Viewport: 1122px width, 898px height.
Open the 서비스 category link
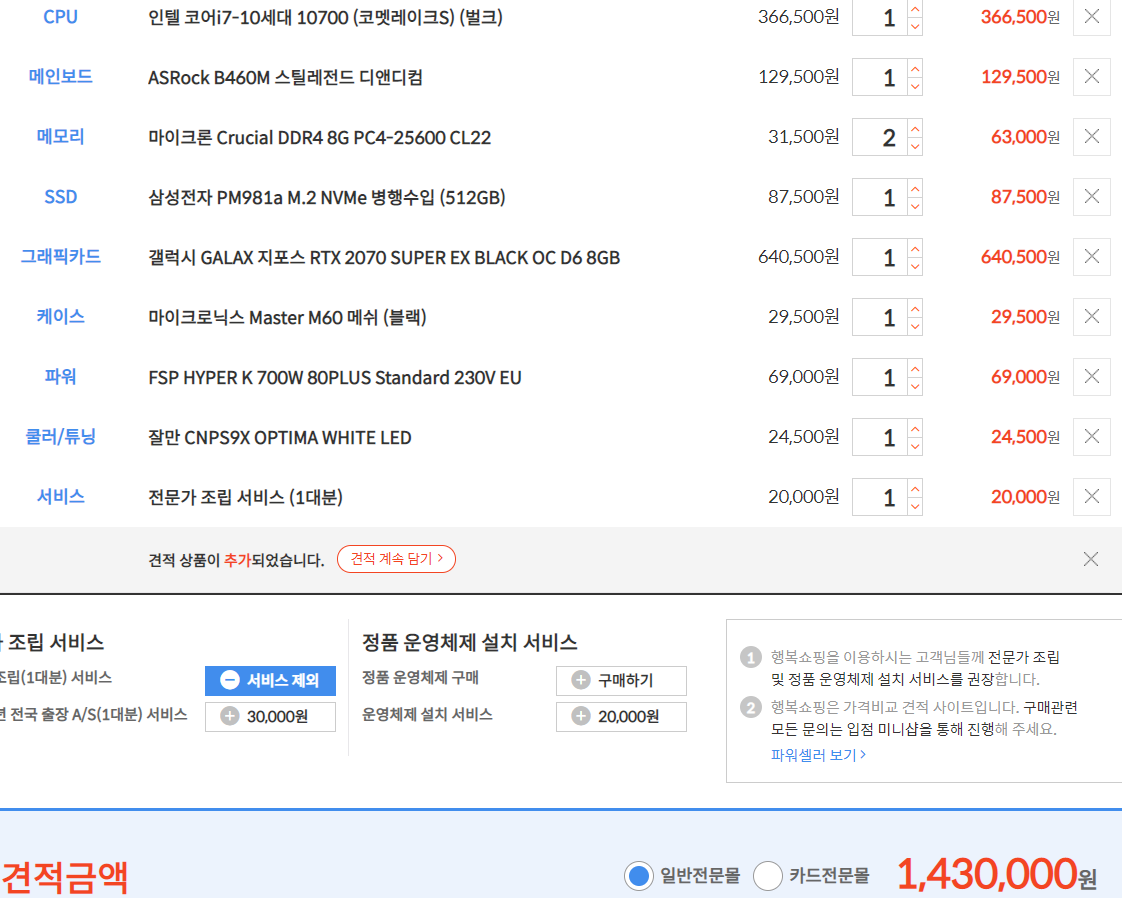click(60, 497)
